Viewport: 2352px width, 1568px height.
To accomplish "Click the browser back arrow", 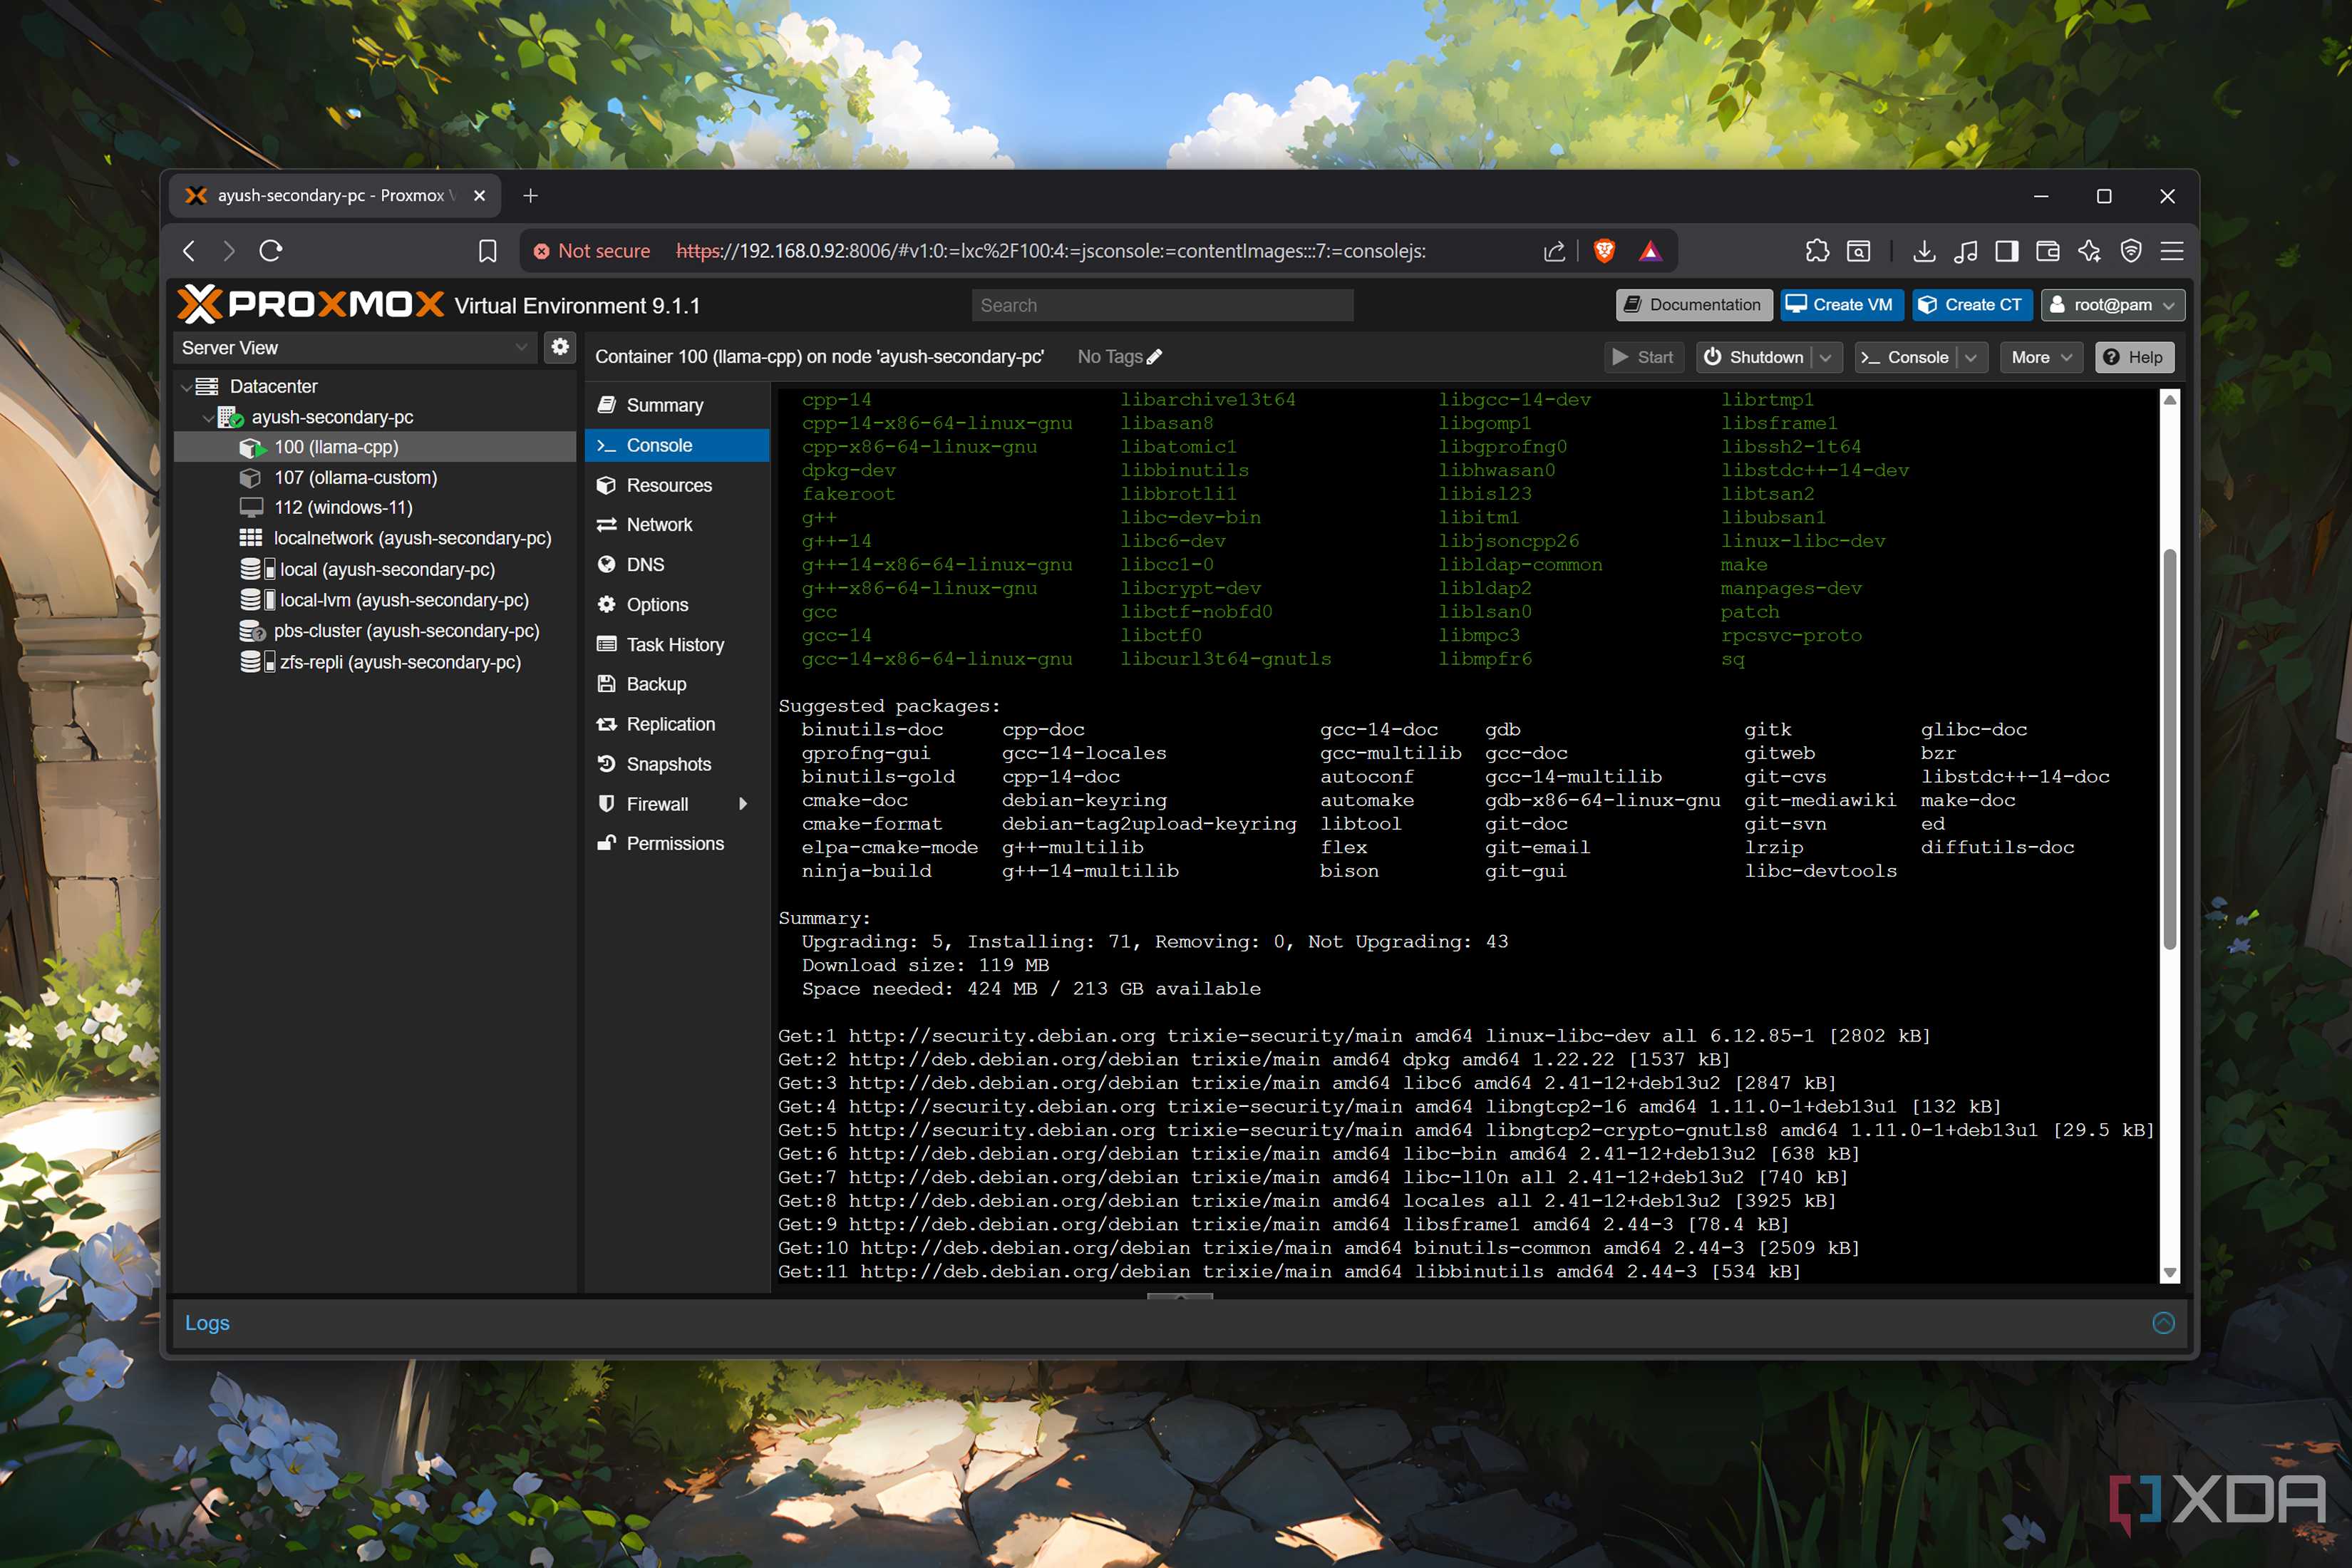I will (189, 251).
